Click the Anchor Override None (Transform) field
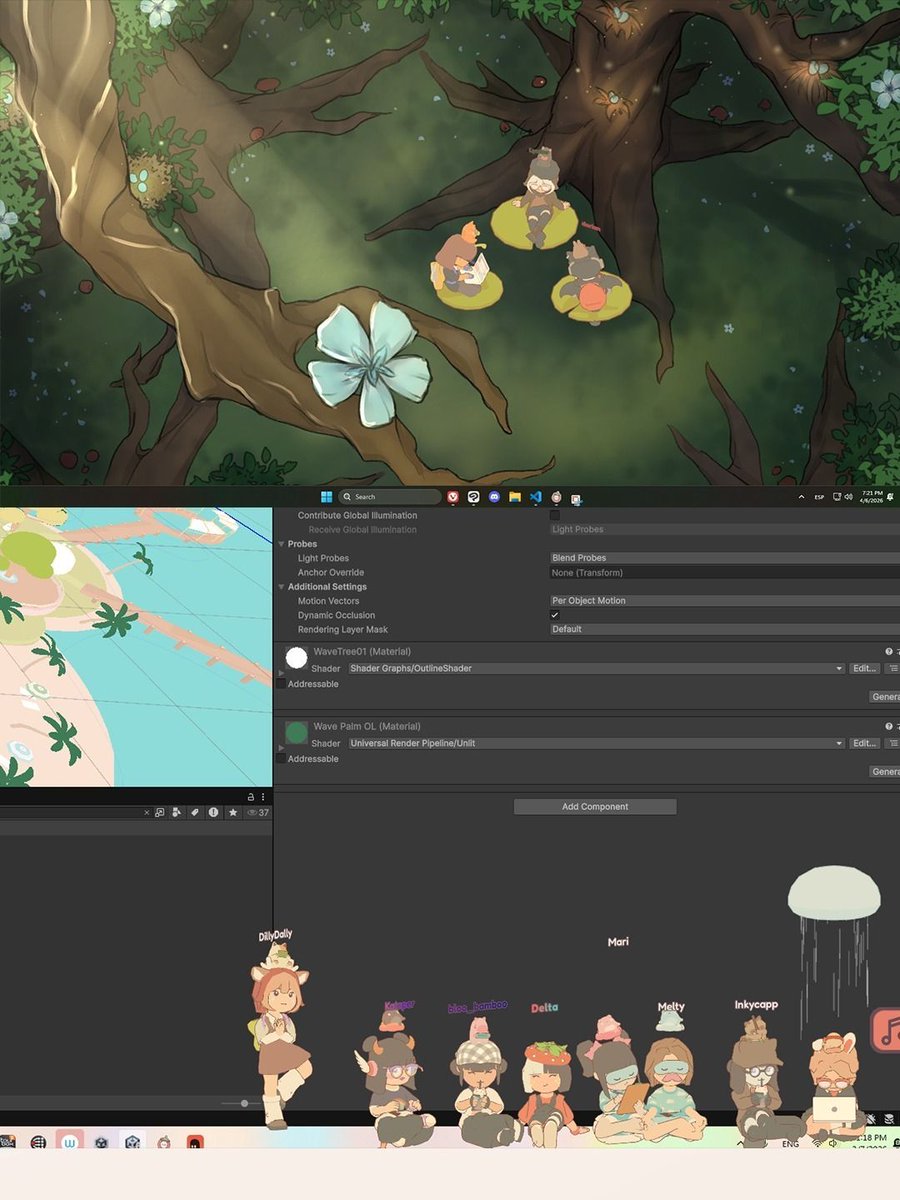The image size is (900, 1200). (x=725, y=572)
